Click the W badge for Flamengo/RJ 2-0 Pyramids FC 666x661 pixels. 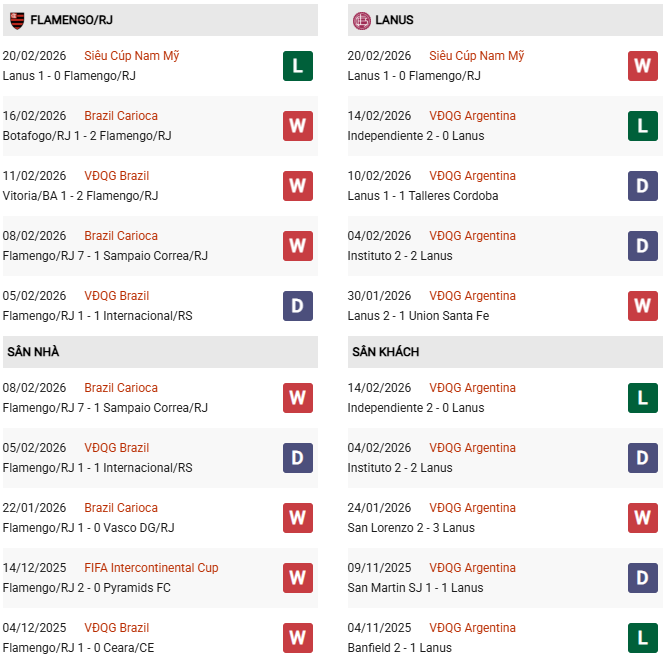(298, 578)
